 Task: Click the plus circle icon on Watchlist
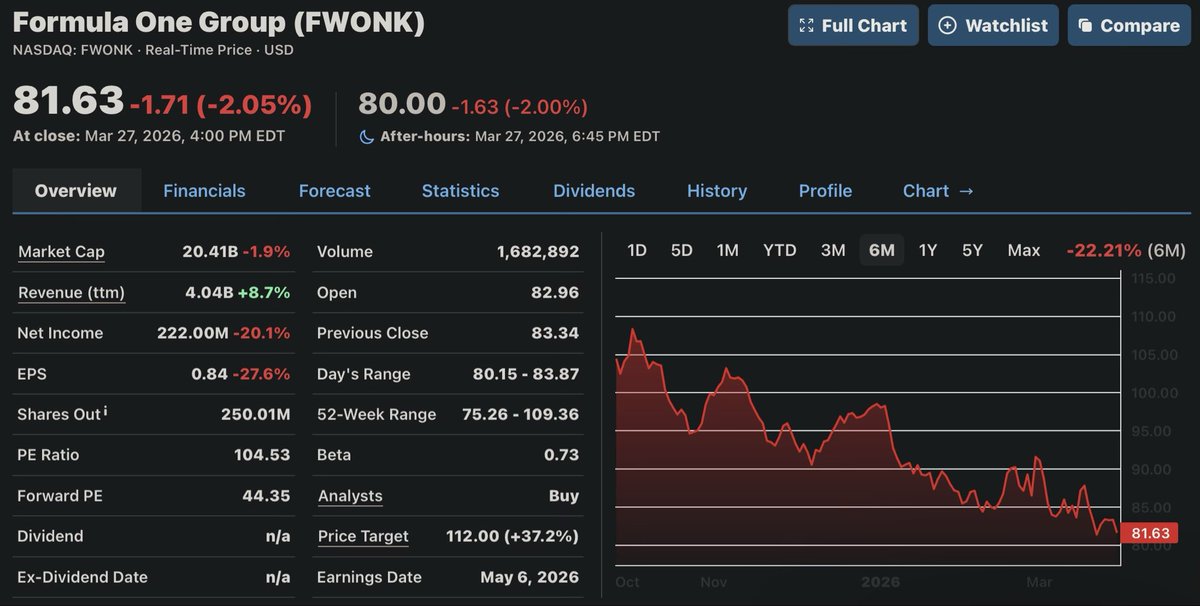pos(947,26)
